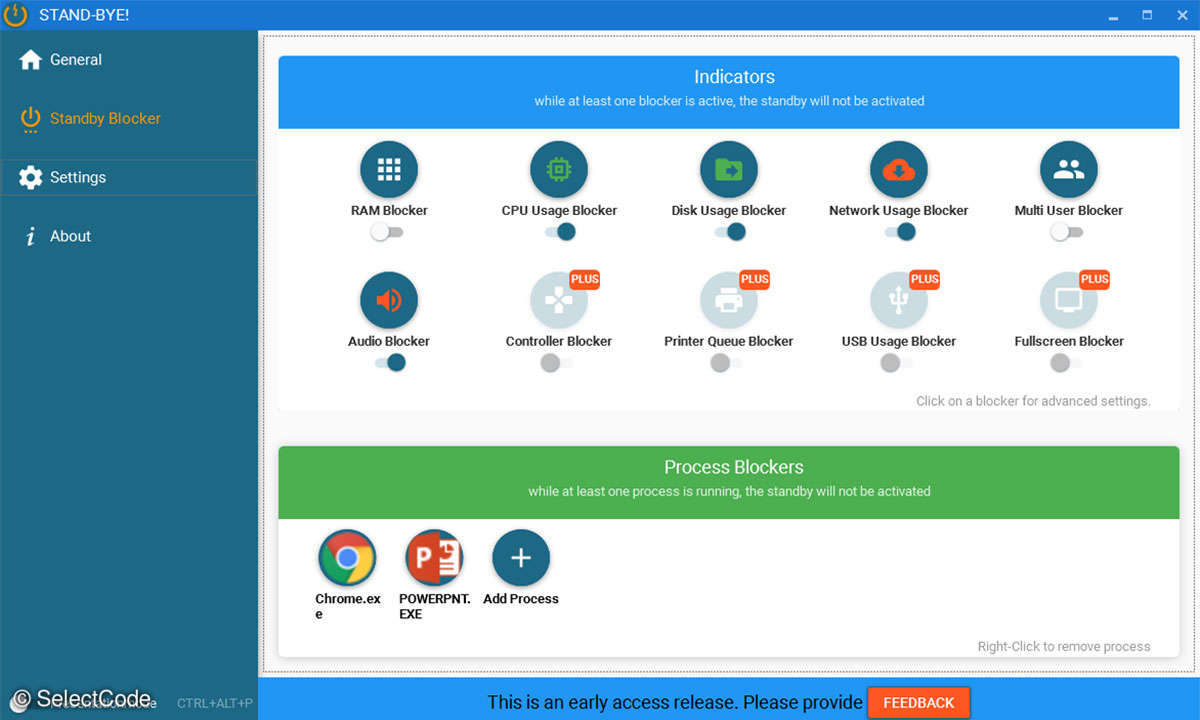Viewport: 1200px width, 720px height.
Task: Click the Network Usage Blocker label
Action: 899,211
